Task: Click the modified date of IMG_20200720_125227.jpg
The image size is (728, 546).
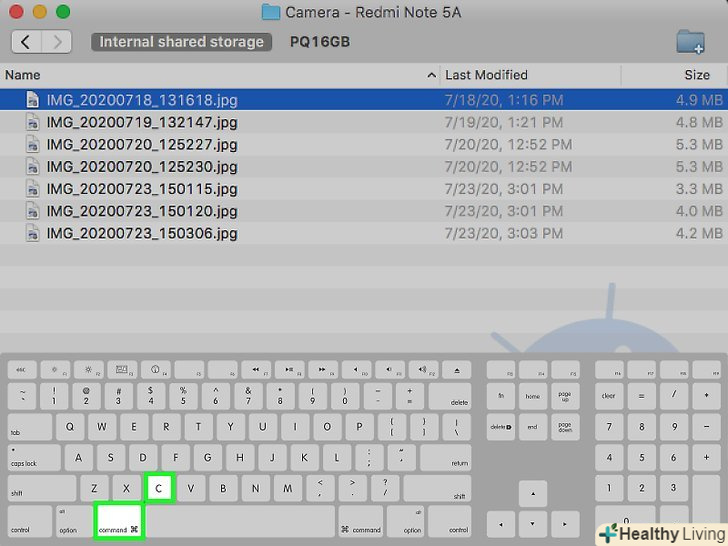Action: [x=508, y=144]
